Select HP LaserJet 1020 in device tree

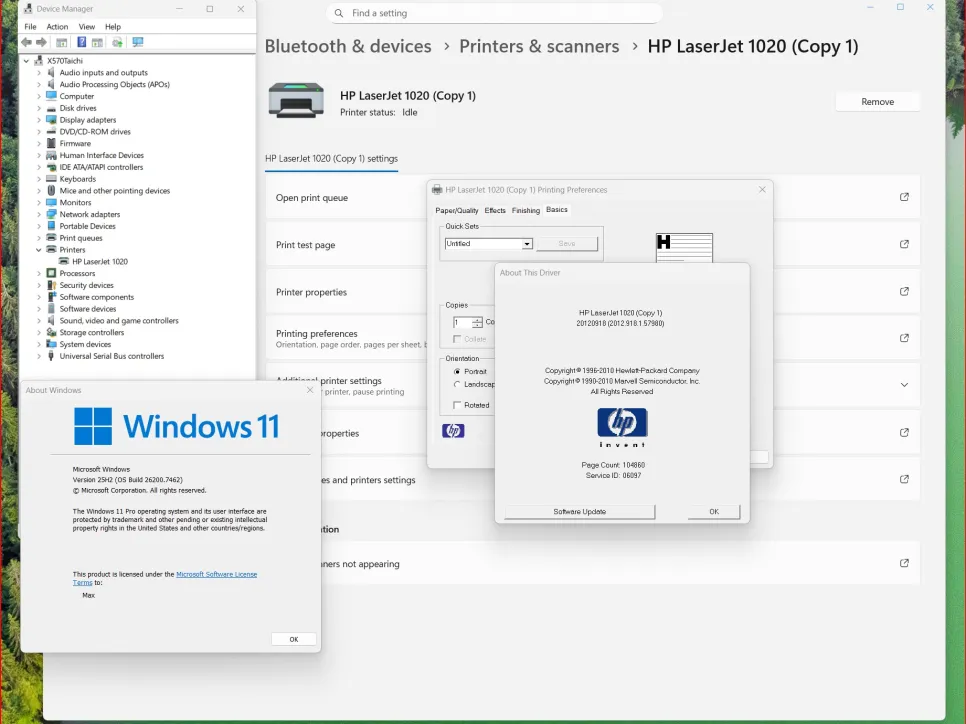tap(99, 262)
